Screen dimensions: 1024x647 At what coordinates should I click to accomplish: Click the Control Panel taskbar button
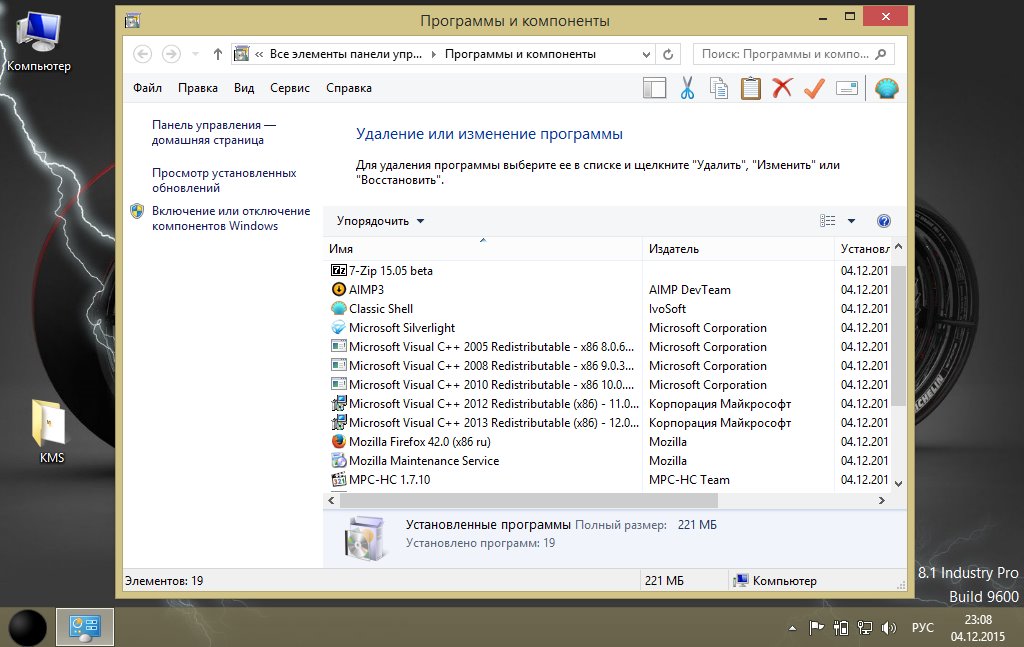point(85,627)
